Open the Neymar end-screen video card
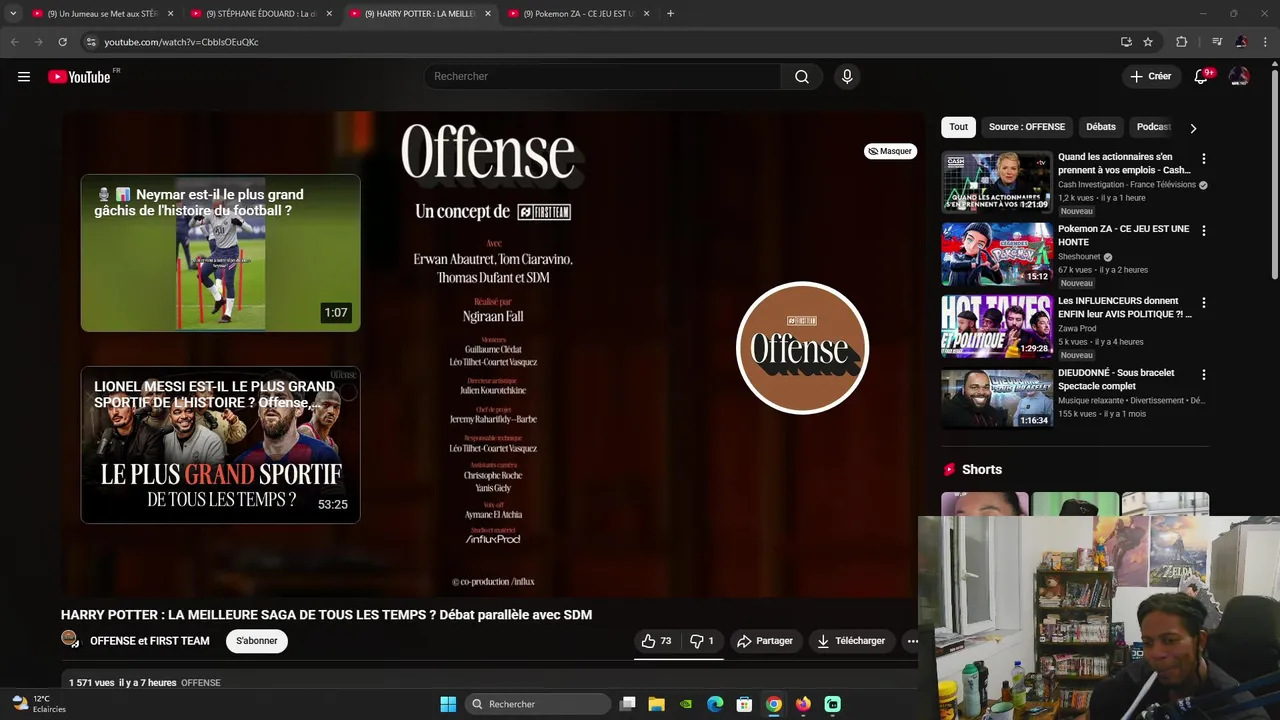The width and height of the screenshot is (1280, 720). (x=220, y=253)
